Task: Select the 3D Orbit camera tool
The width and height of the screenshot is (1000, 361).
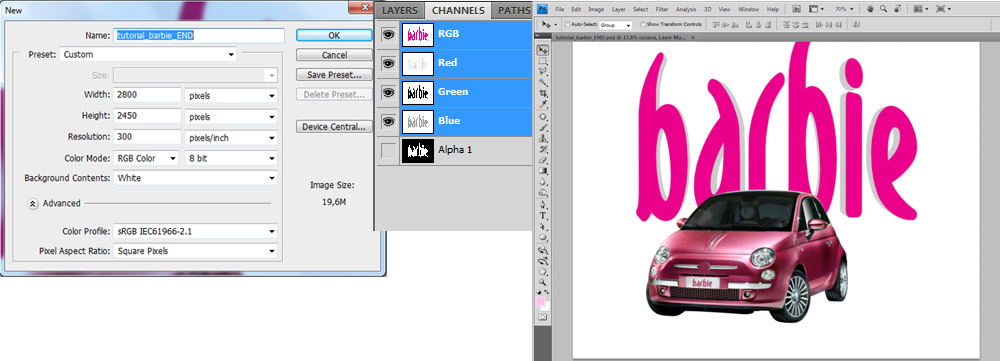Action: pos(543,260)
